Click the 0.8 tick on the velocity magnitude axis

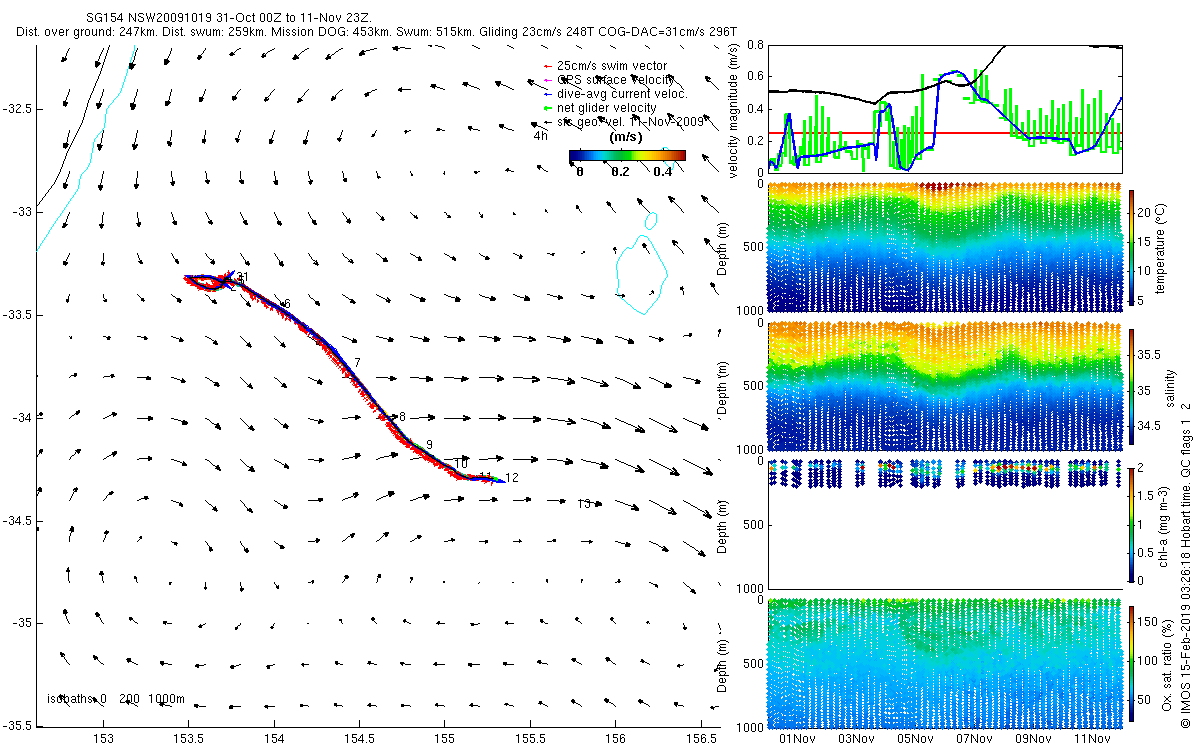point(755,46)
